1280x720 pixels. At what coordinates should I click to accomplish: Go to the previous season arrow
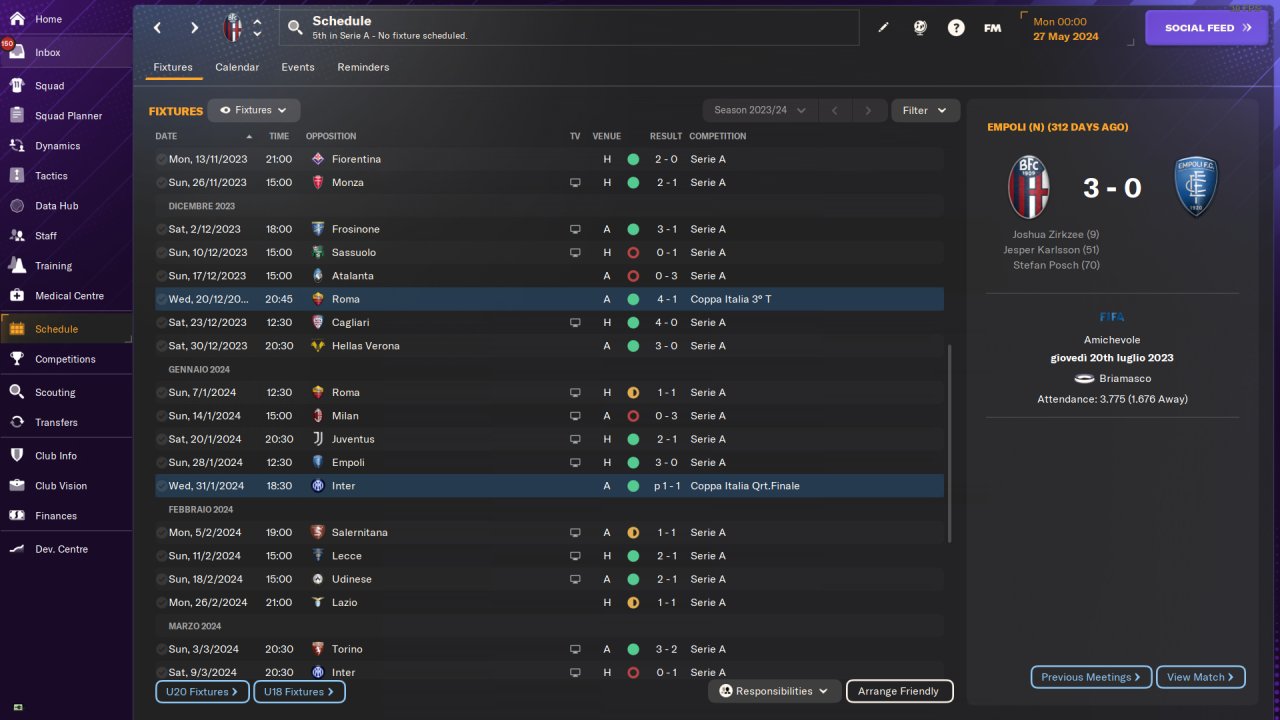point(835,111)
